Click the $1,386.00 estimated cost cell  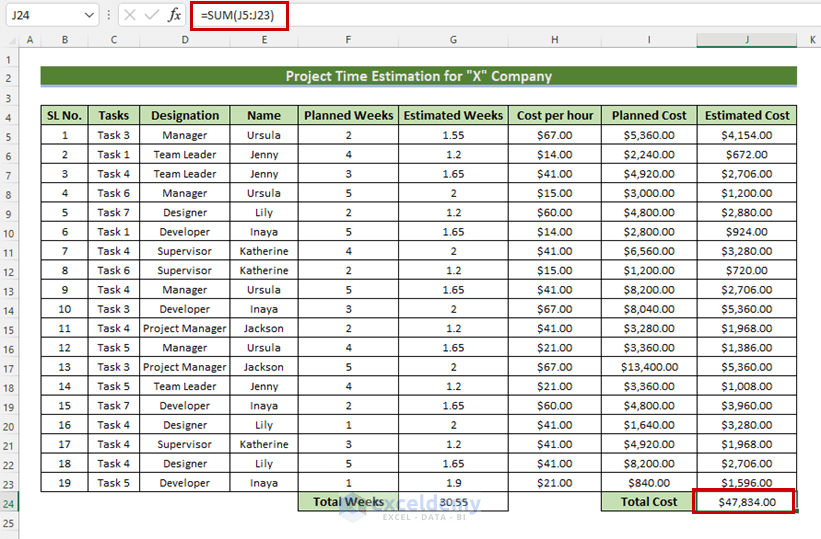(747, 348)
